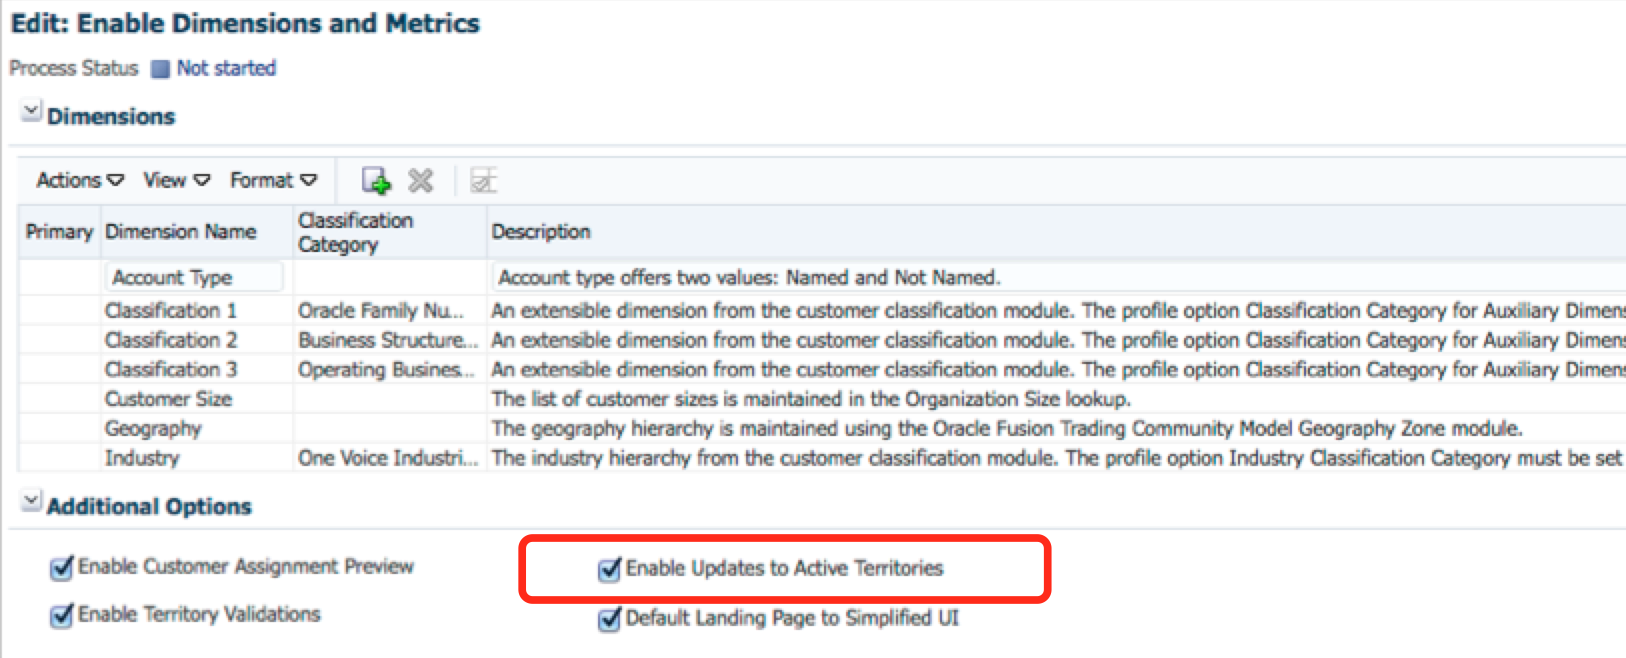Open the View menu
The image size is (1626, 658).
pos(176,180)
